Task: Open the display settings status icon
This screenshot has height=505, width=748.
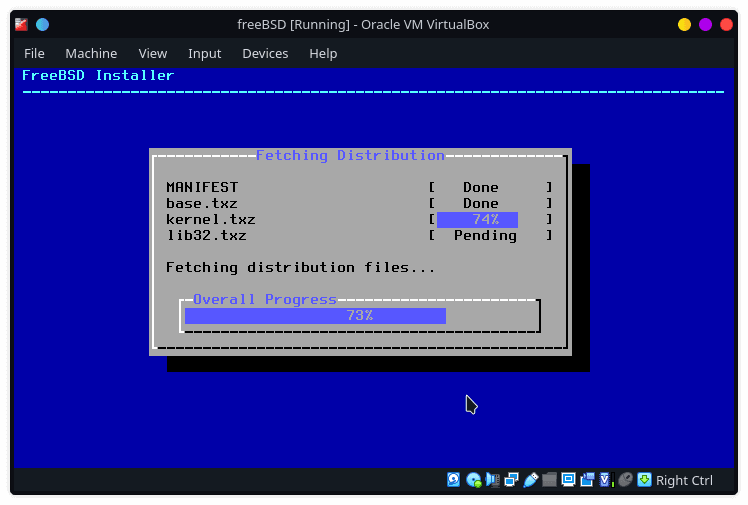Action: pos(568,479)
